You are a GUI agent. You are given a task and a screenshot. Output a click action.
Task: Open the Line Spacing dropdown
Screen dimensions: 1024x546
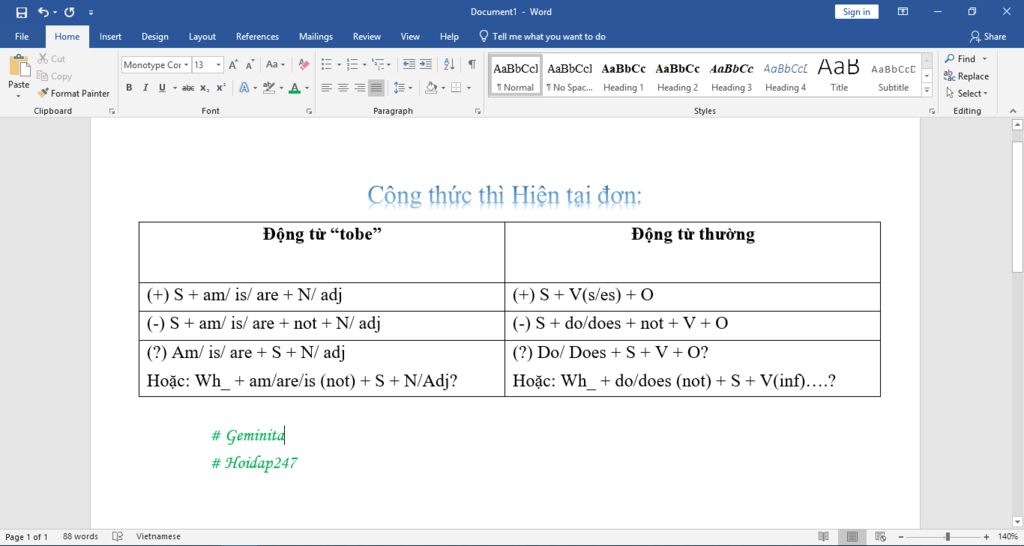click(403, 88)
